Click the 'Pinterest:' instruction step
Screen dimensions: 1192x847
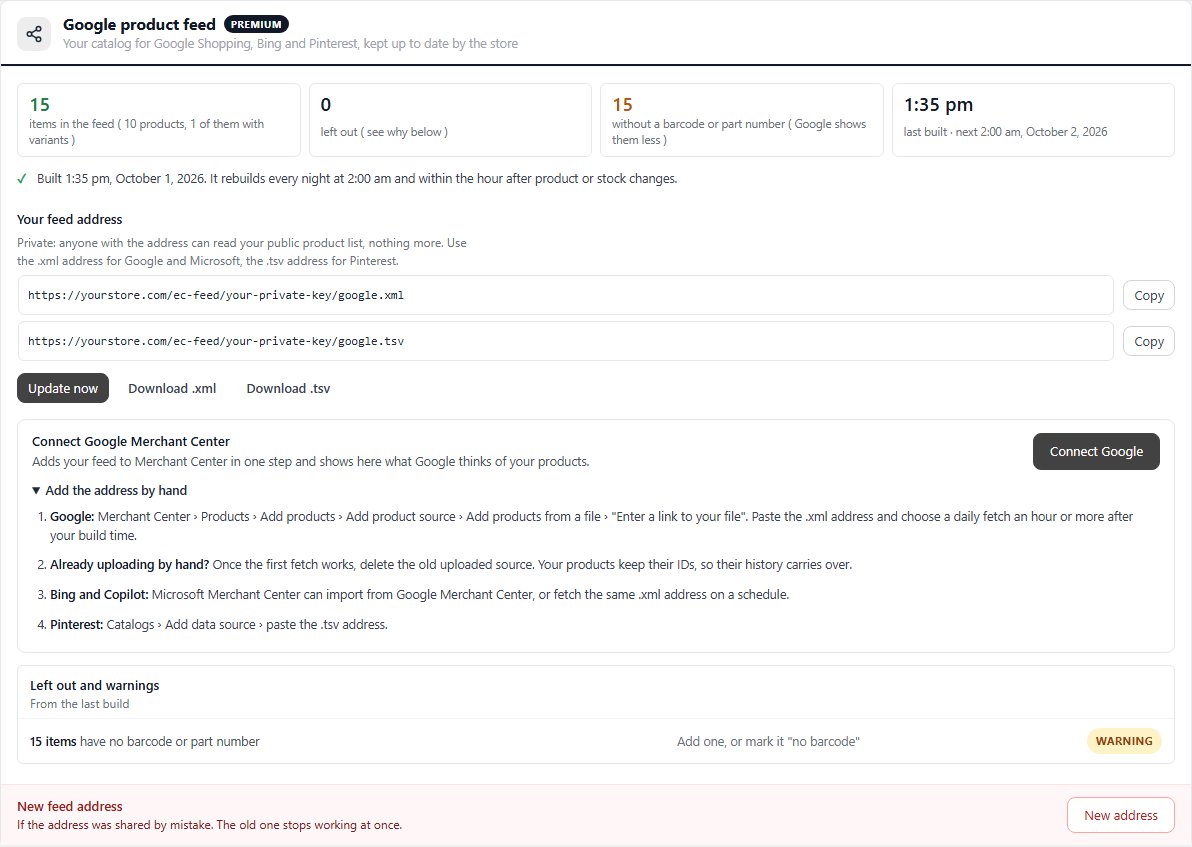click(219, 624)
